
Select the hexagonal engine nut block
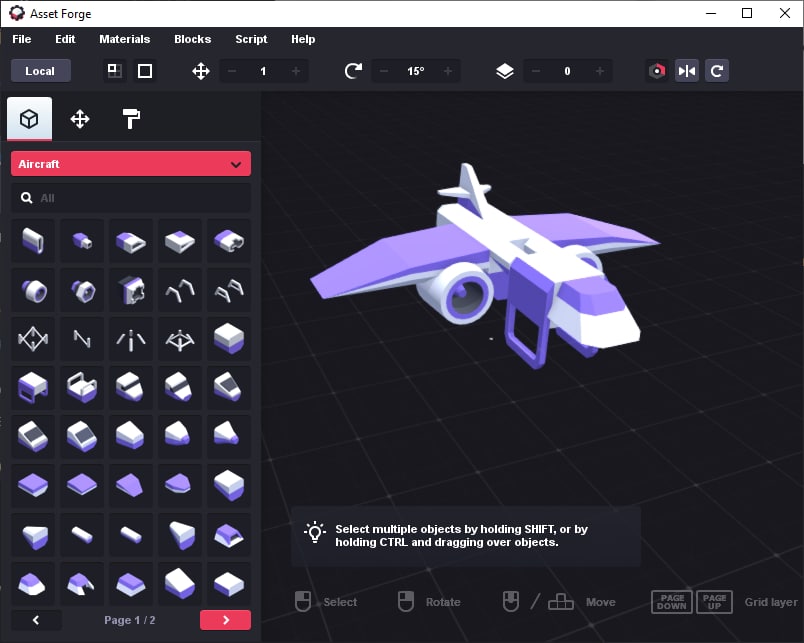(x=82, y=290)
